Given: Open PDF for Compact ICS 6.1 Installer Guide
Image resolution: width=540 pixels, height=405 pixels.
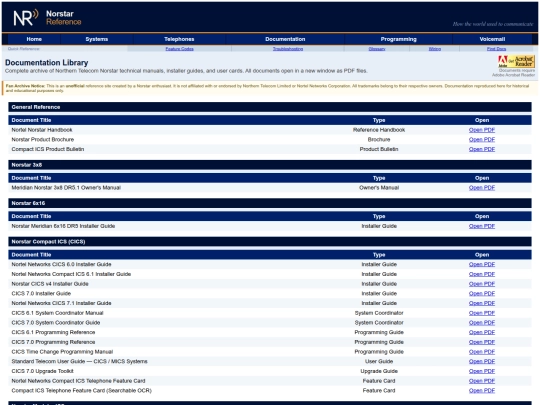Looking at the screenshot, I should pos(482,274).
